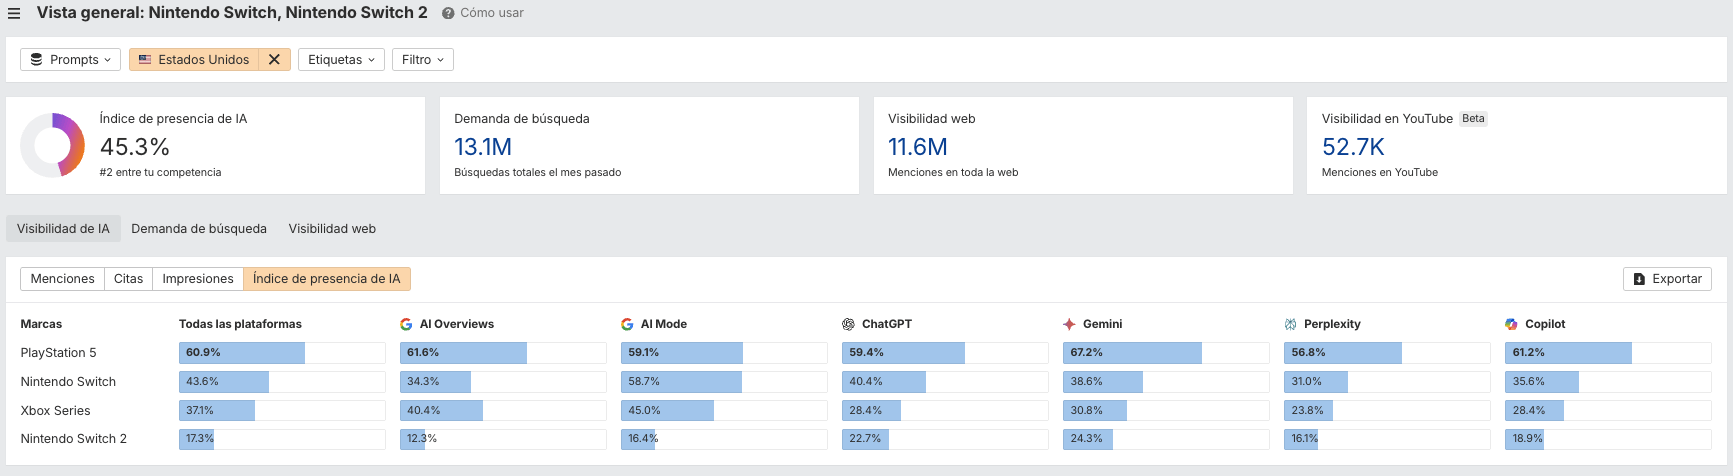Click the Beta badge

(x=1473, y=118)
